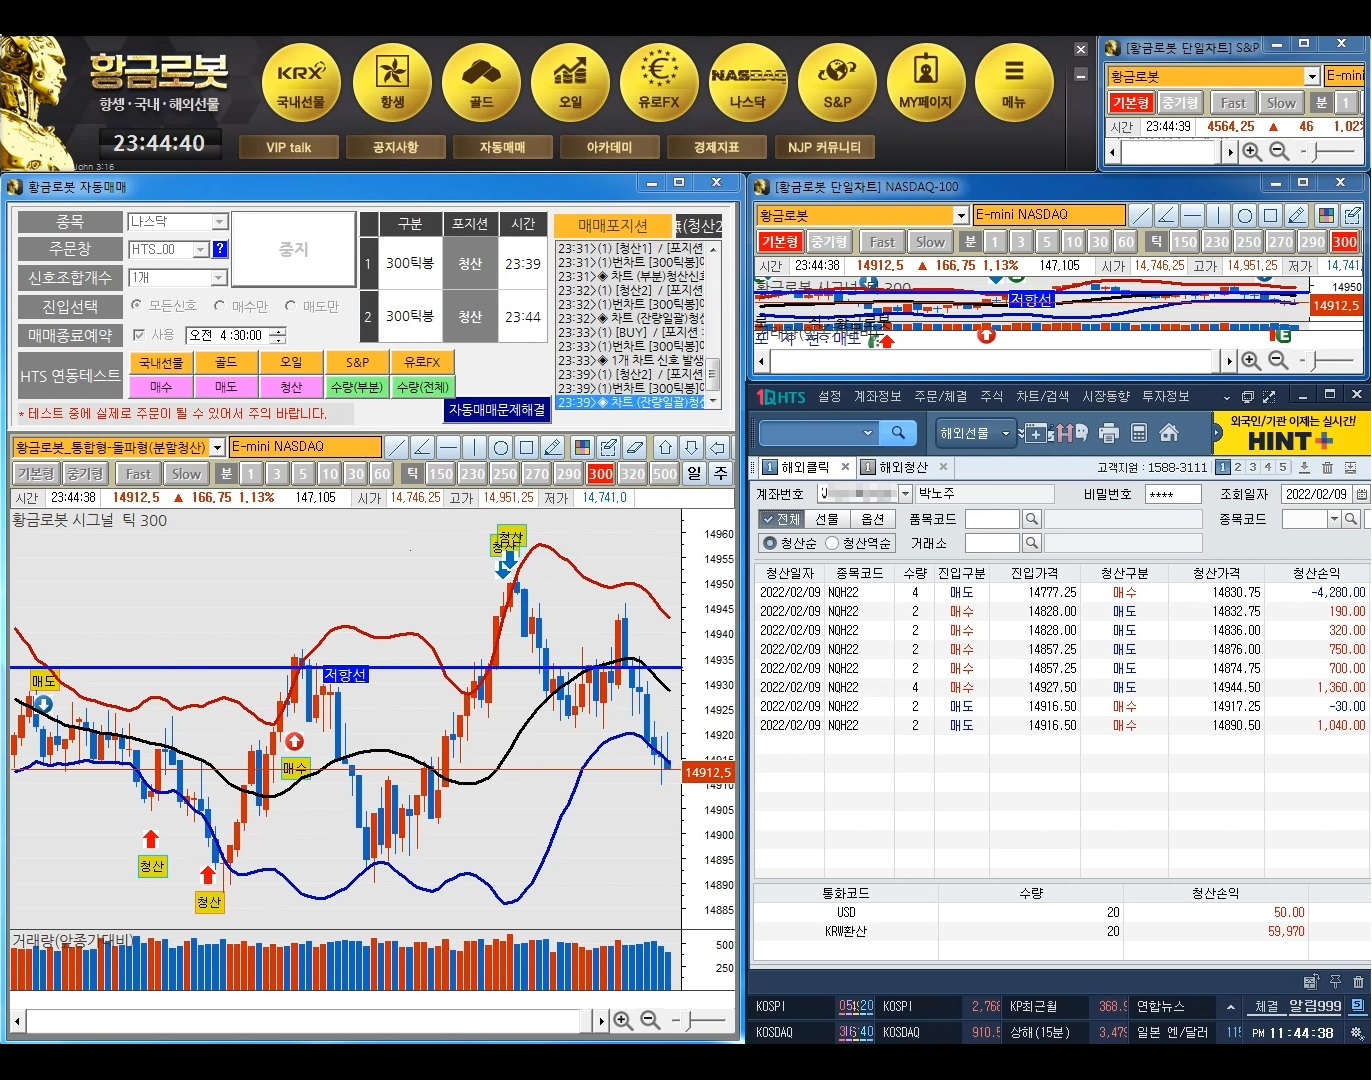This screenshot has width=1372, height=1080.
Task: Click 수량(전체) green test button
Action: point(423,387)
